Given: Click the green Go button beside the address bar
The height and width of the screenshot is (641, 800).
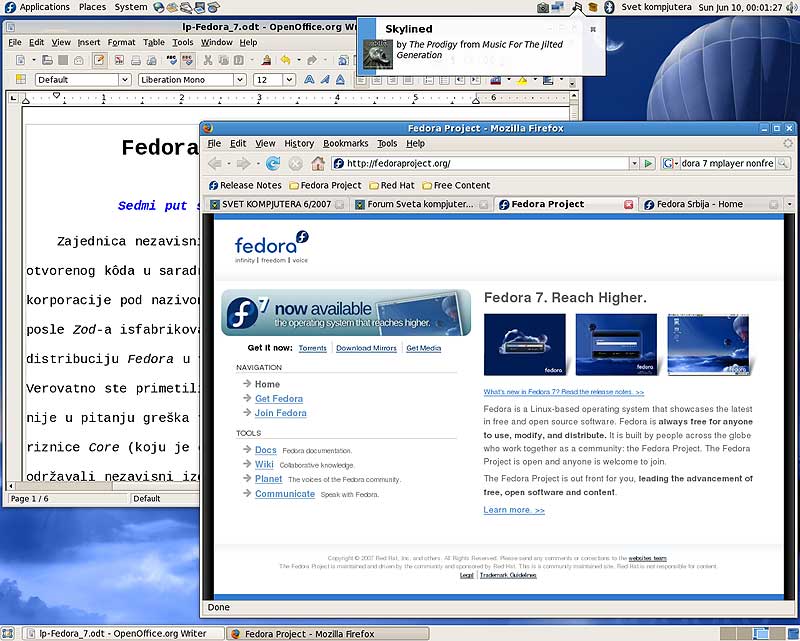Looking at the screenshot, I should (x=648, y=163).
